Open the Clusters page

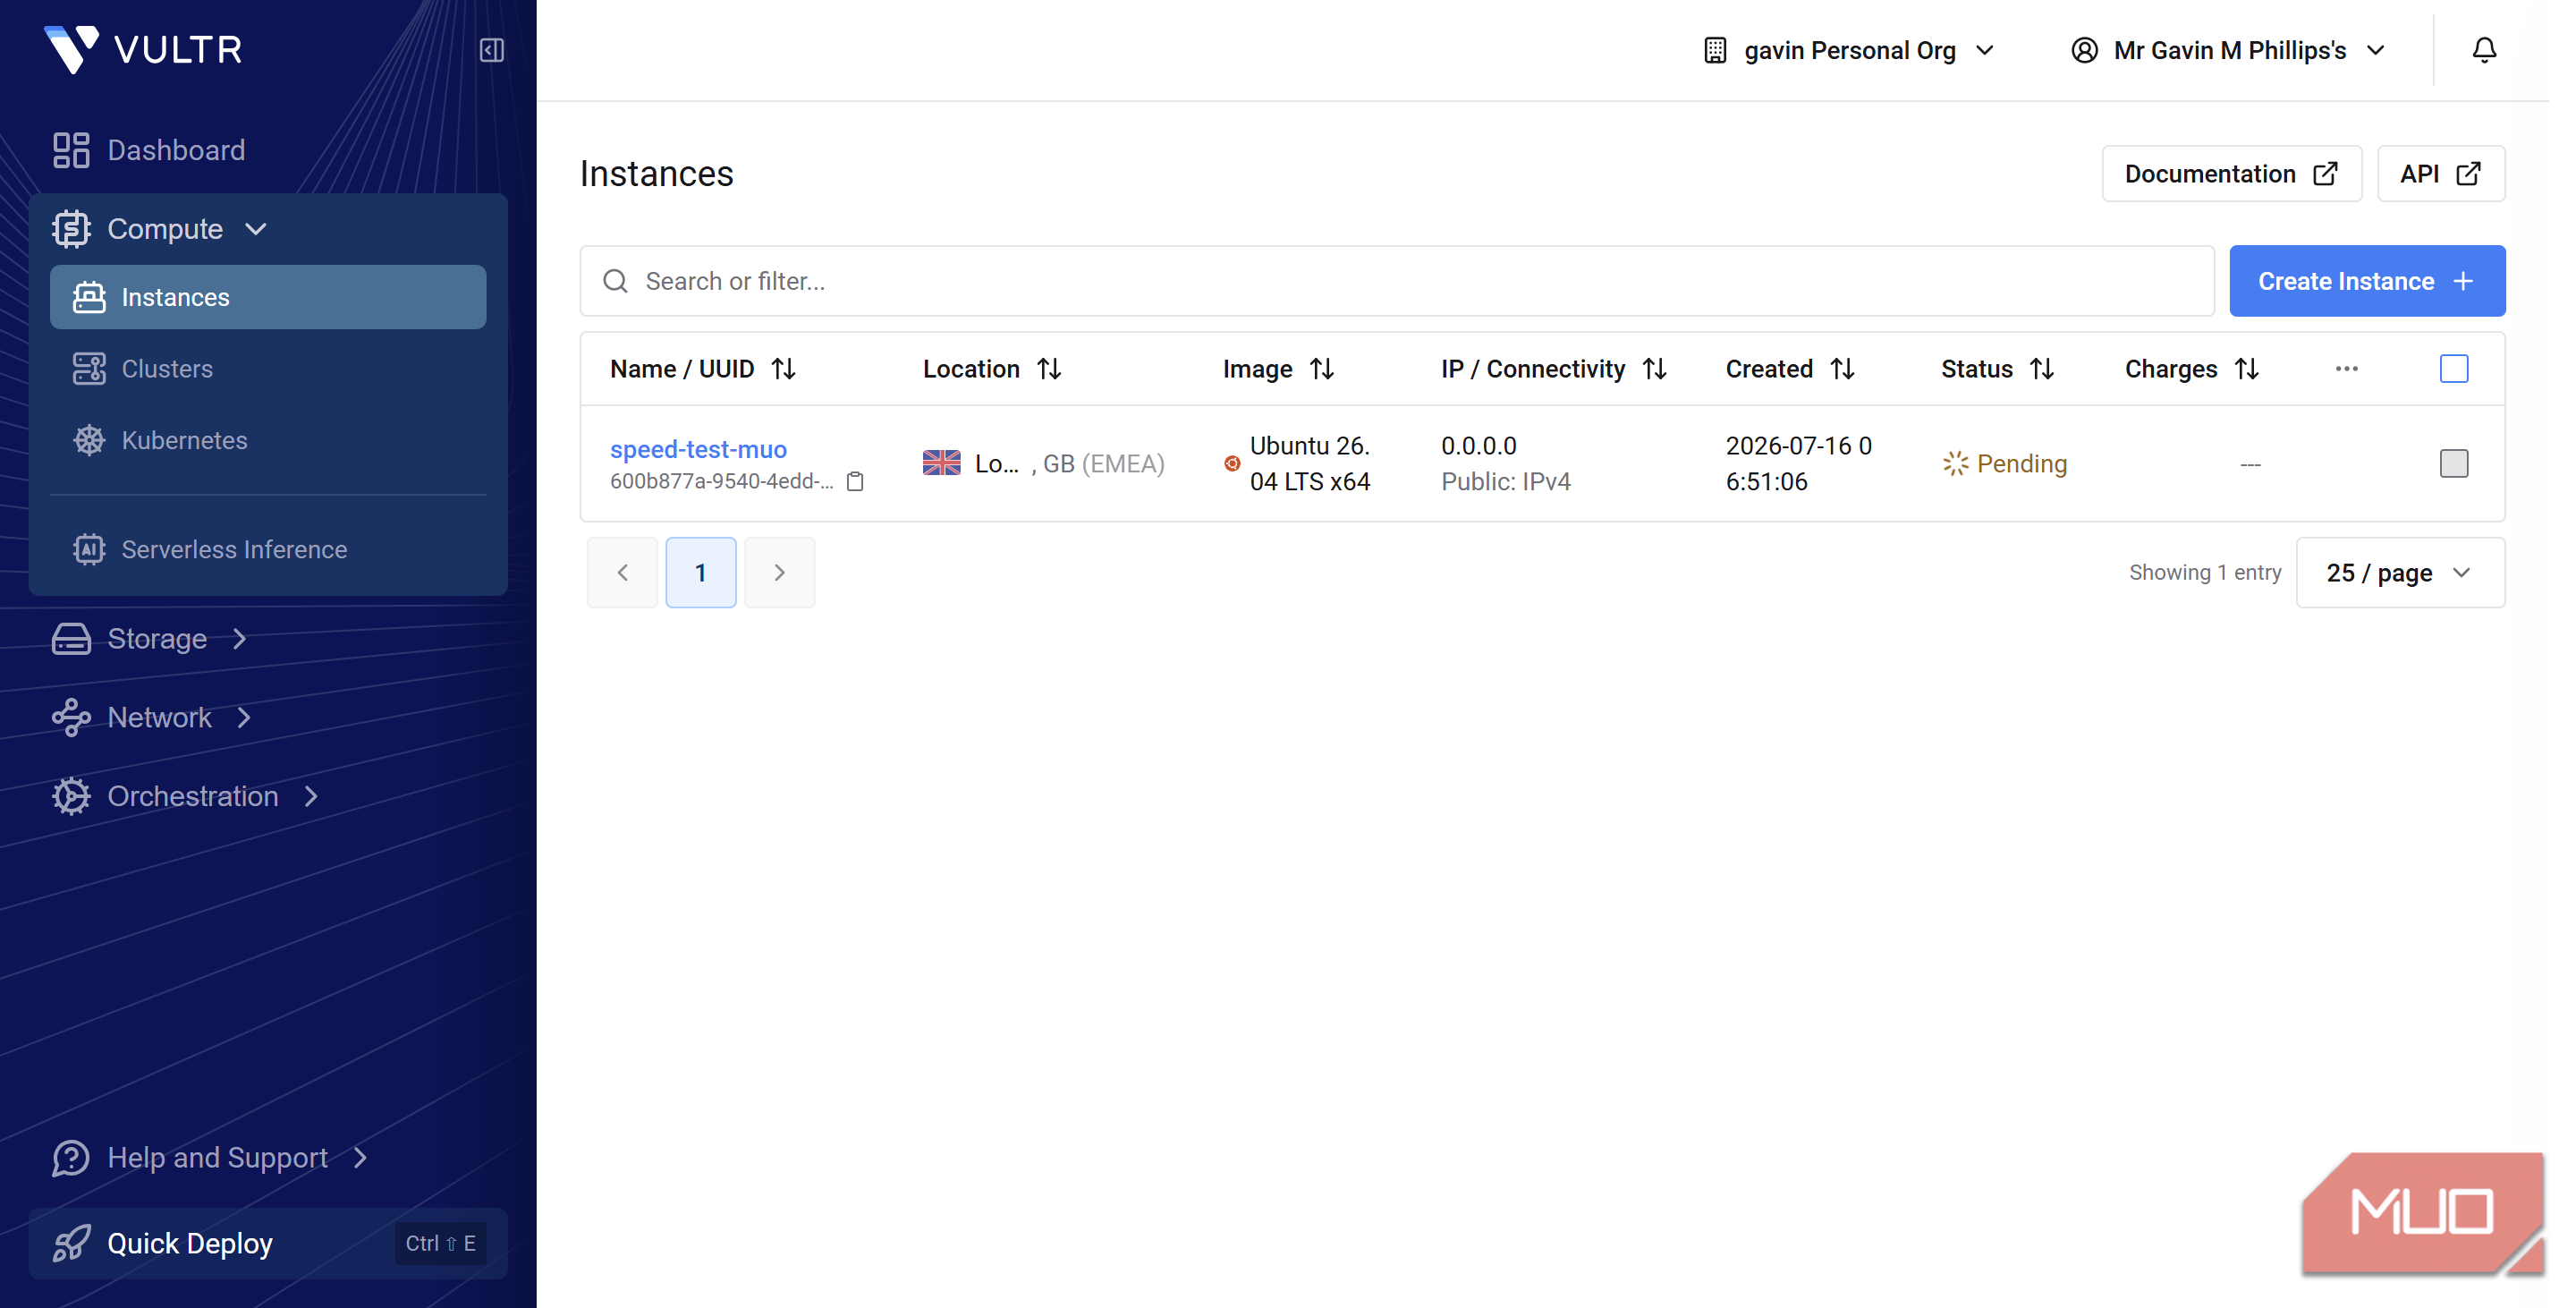click(x=167, y=368)
